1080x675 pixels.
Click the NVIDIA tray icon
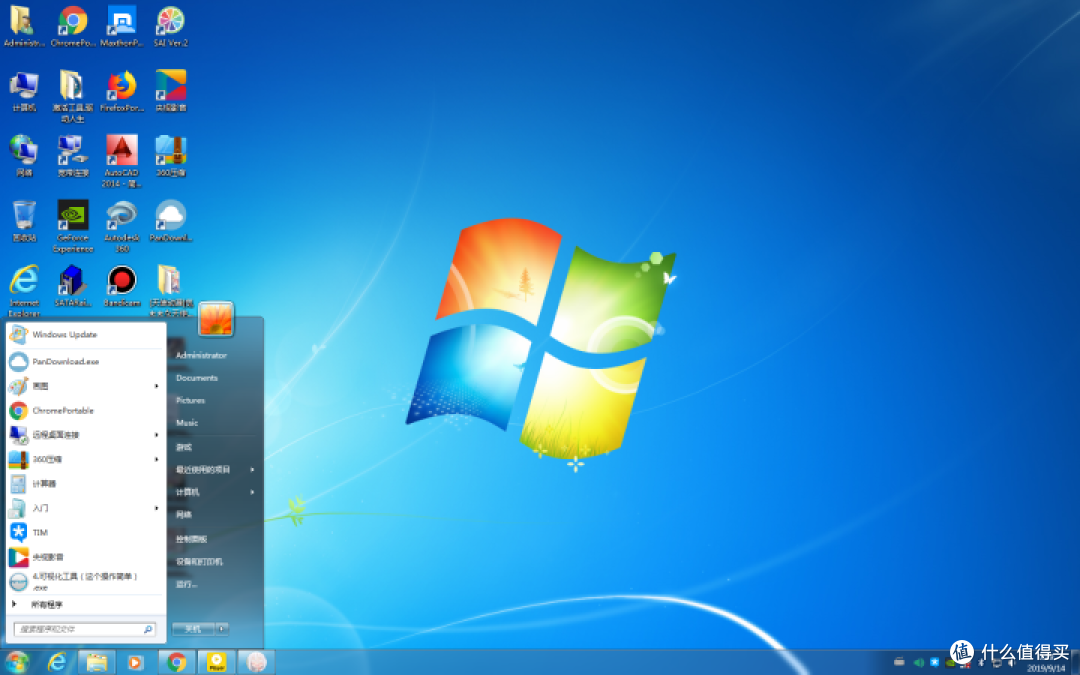951,663
